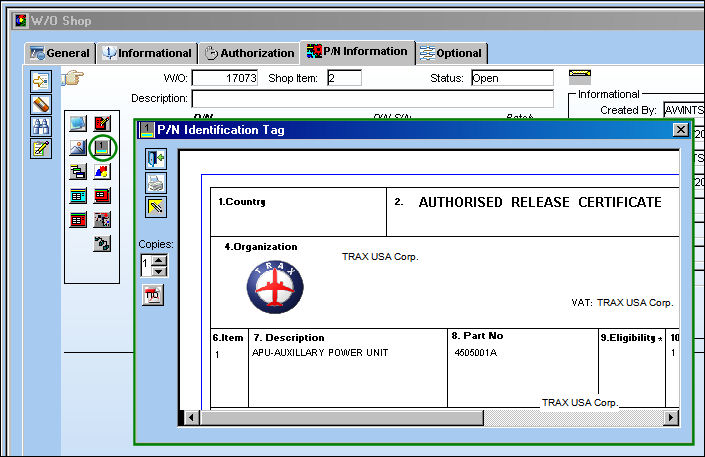Click the circled P/N identification tag icon
Screen dimensions: 705x457
(103, 148)
